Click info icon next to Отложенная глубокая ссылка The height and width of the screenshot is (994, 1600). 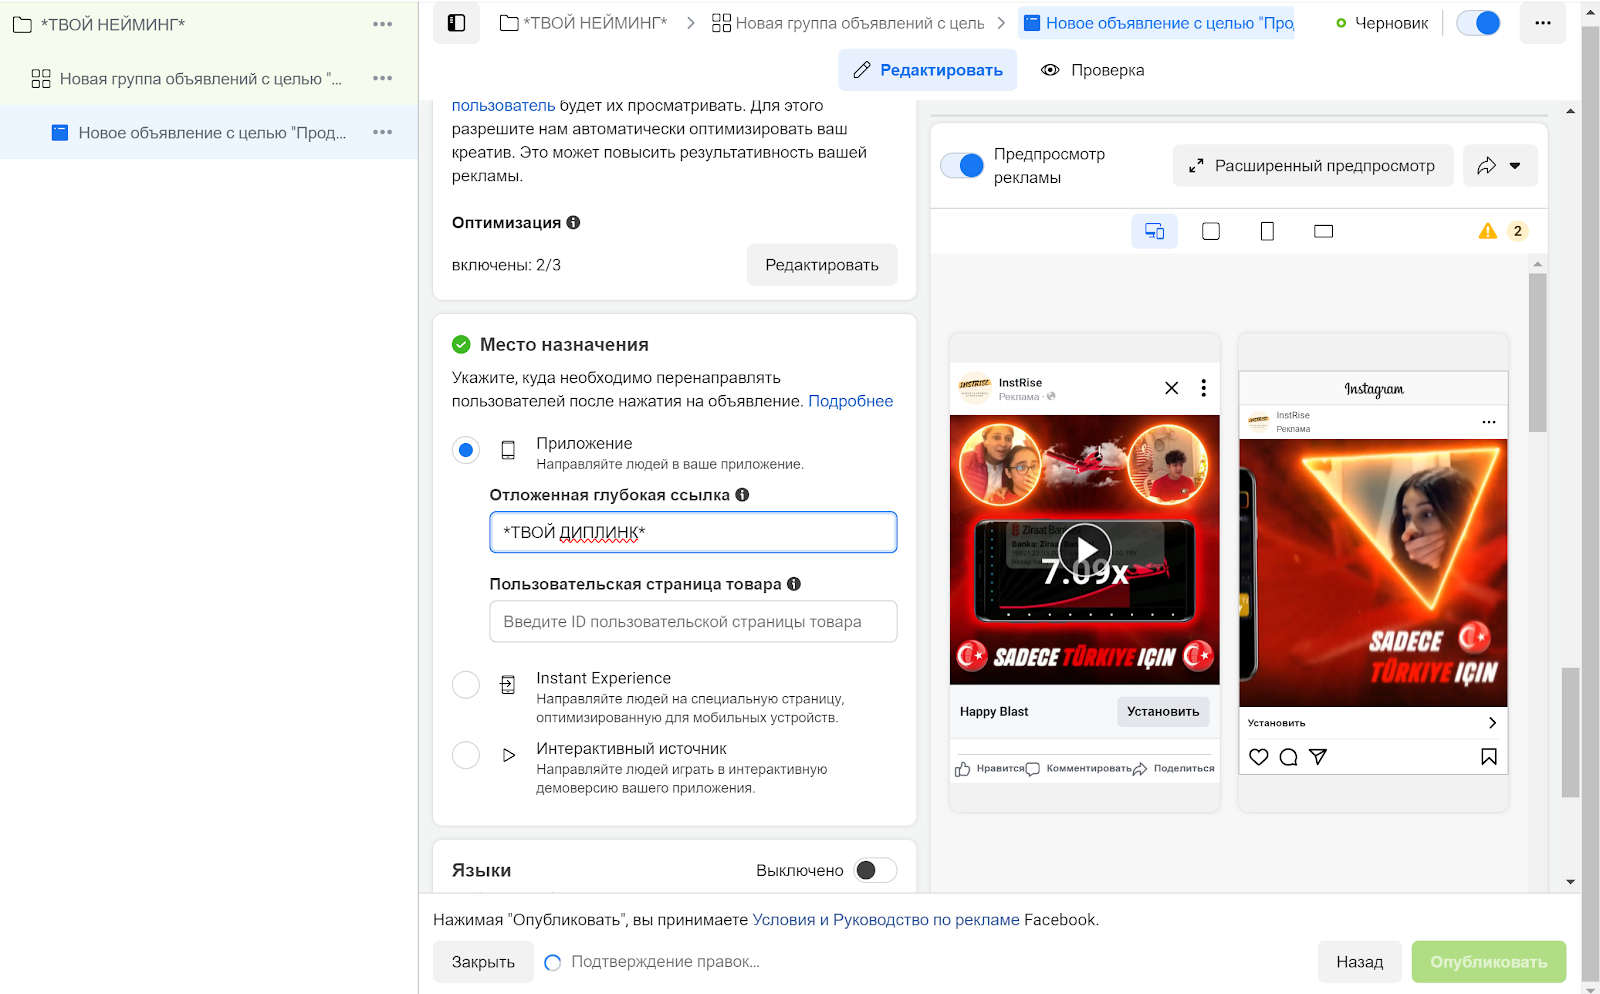(742, 494)
